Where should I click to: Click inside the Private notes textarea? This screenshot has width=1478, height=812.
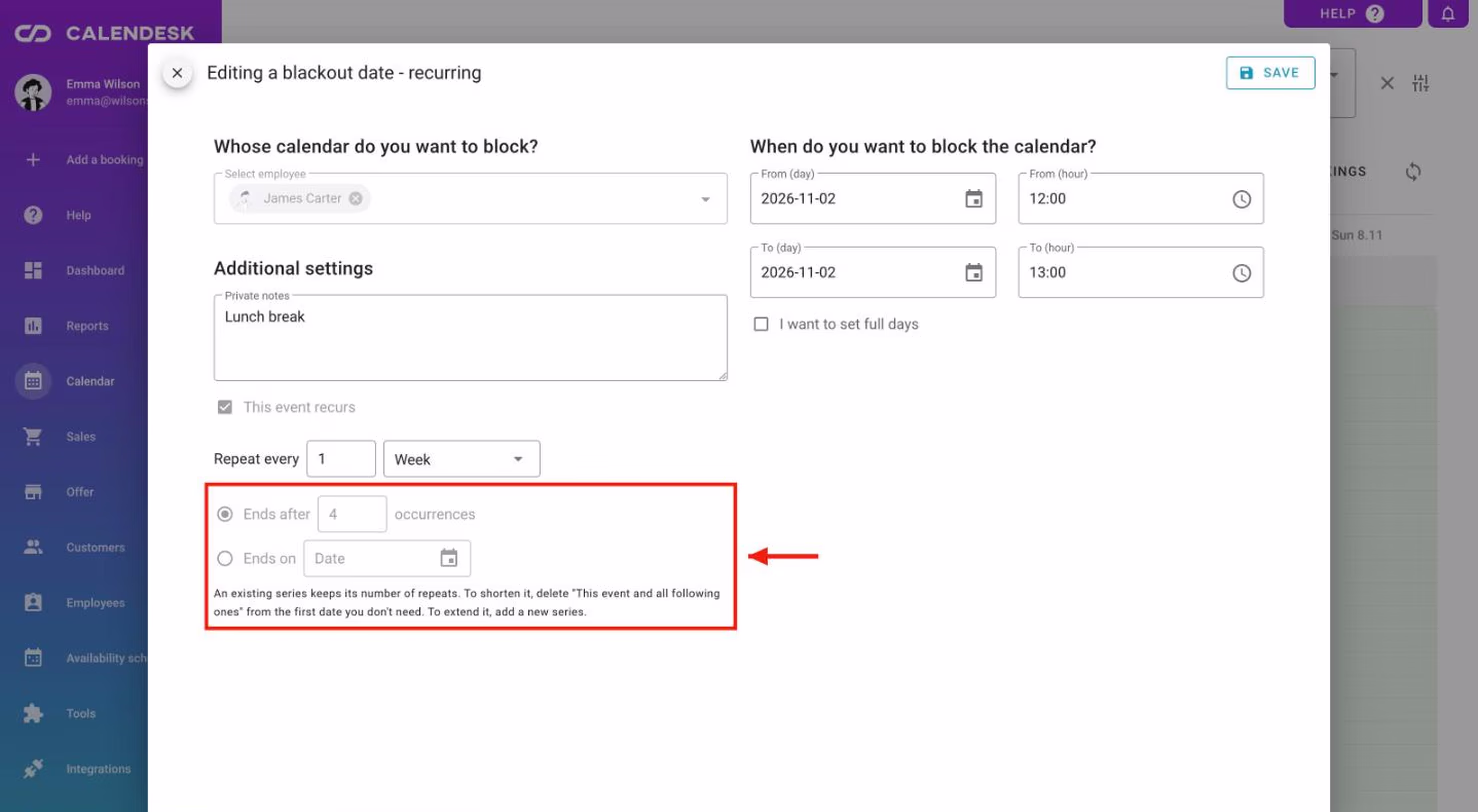coord(470,338)
